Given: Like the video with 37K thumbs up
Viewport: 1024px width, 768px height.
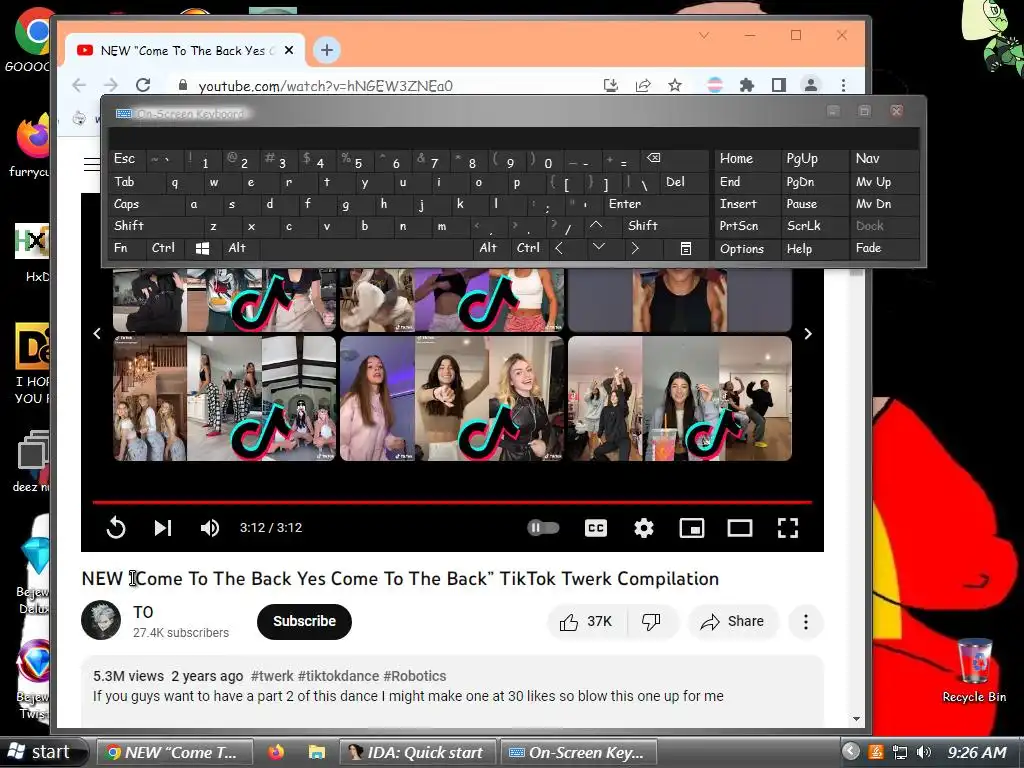Looking at the screenshot, I should [586, 621].
